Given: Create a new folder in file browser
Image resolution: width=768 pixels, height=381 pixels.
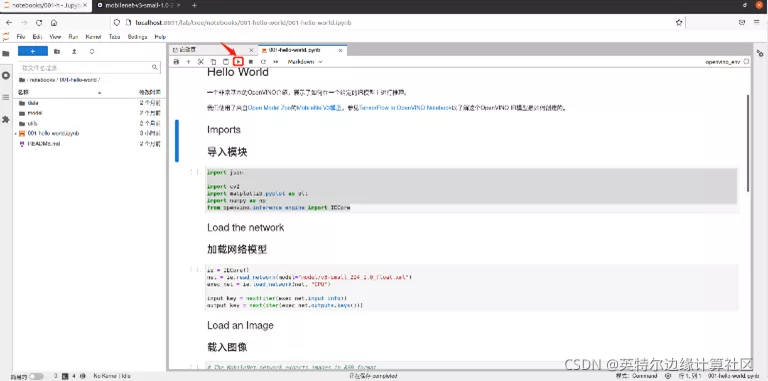Looking at the screenshot, I should pyautogui.click(x=57, y=51).
